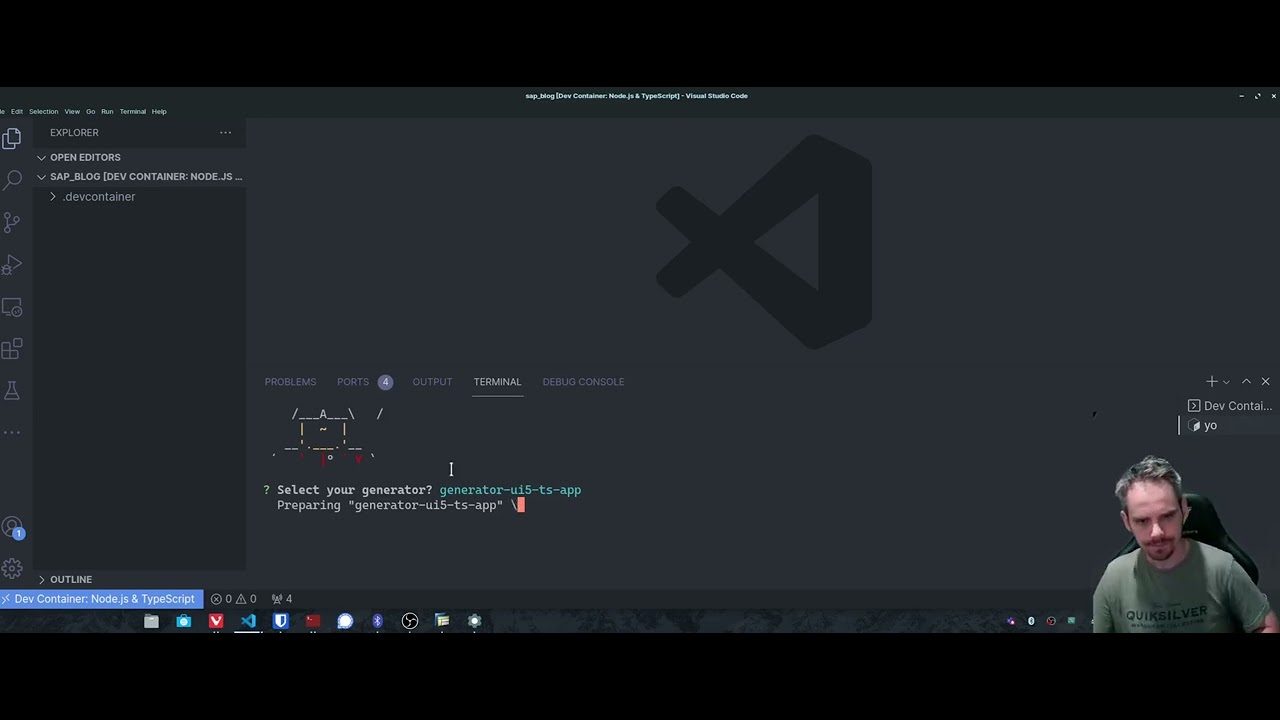Expand the Outline section
Image resolution: width=1280 pixels, height=720 pixels.
[140, 579]
